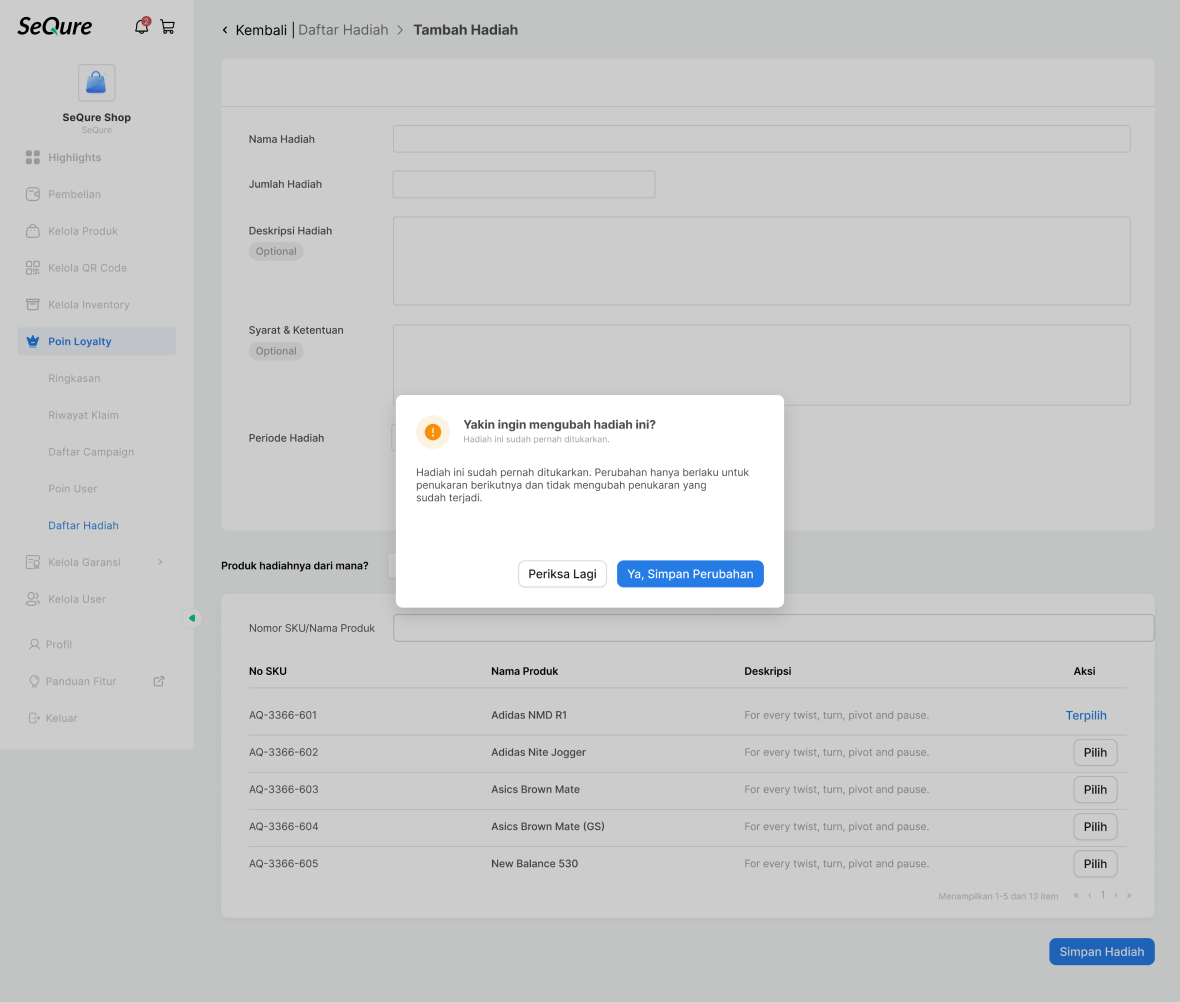Screen dimensions: 1180x1003
Task: Confirm with Ya, Simpan Perubahan
Action: click(690, 574)
